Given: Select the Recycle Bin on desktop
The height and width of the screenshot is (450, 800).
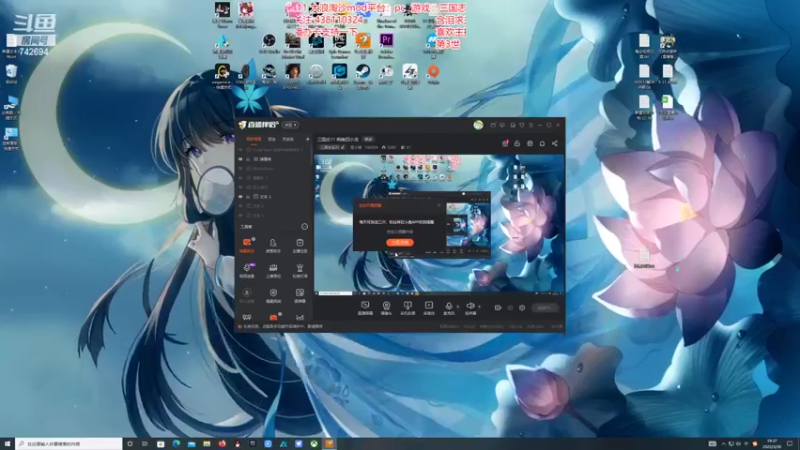Looking at the screenshot, I should point(11,73).
